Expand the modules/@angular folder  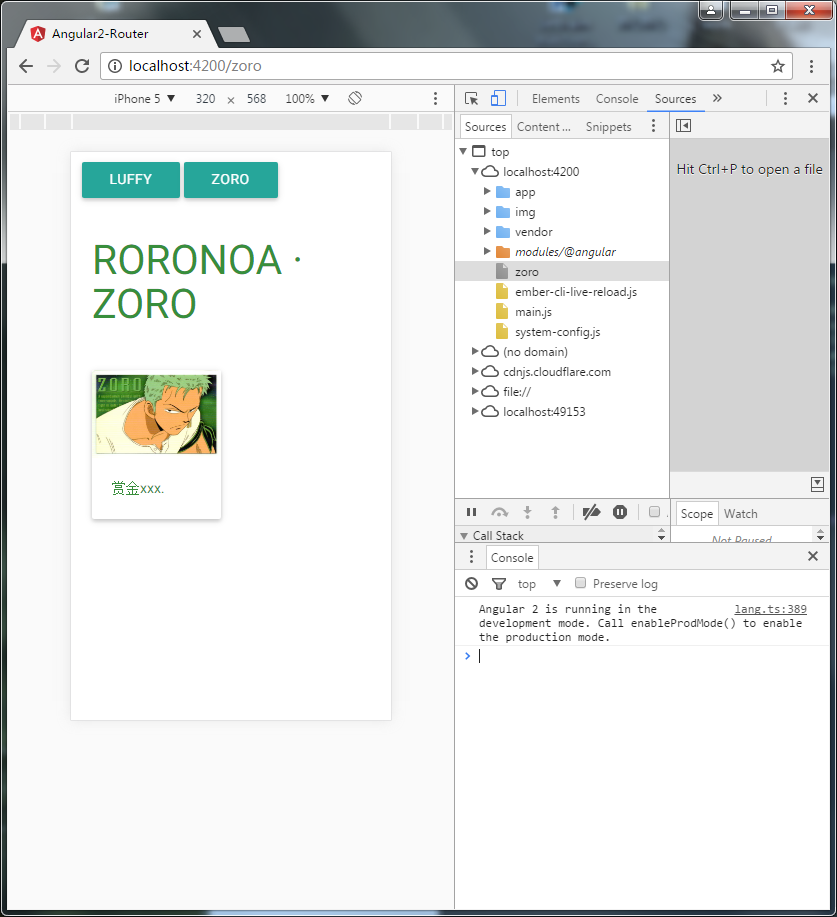(487, 251)
